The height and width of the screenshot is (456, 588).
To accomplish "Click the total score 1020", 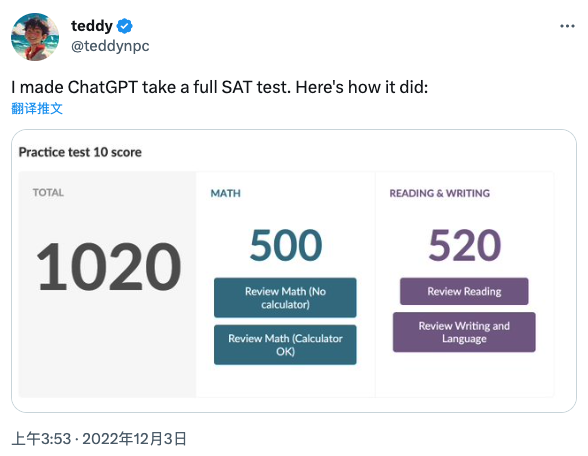I will pos(108,266).
